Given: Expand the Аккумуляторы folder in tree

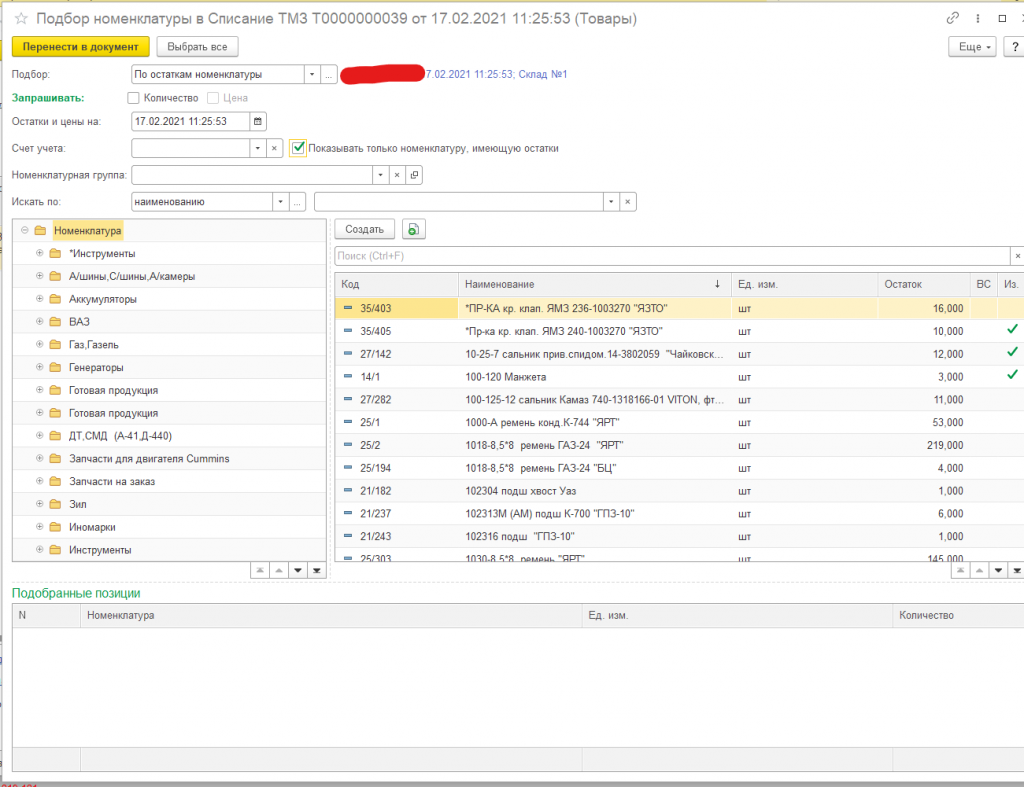Looking at the screenshot, I should click(x=39, y=299).
